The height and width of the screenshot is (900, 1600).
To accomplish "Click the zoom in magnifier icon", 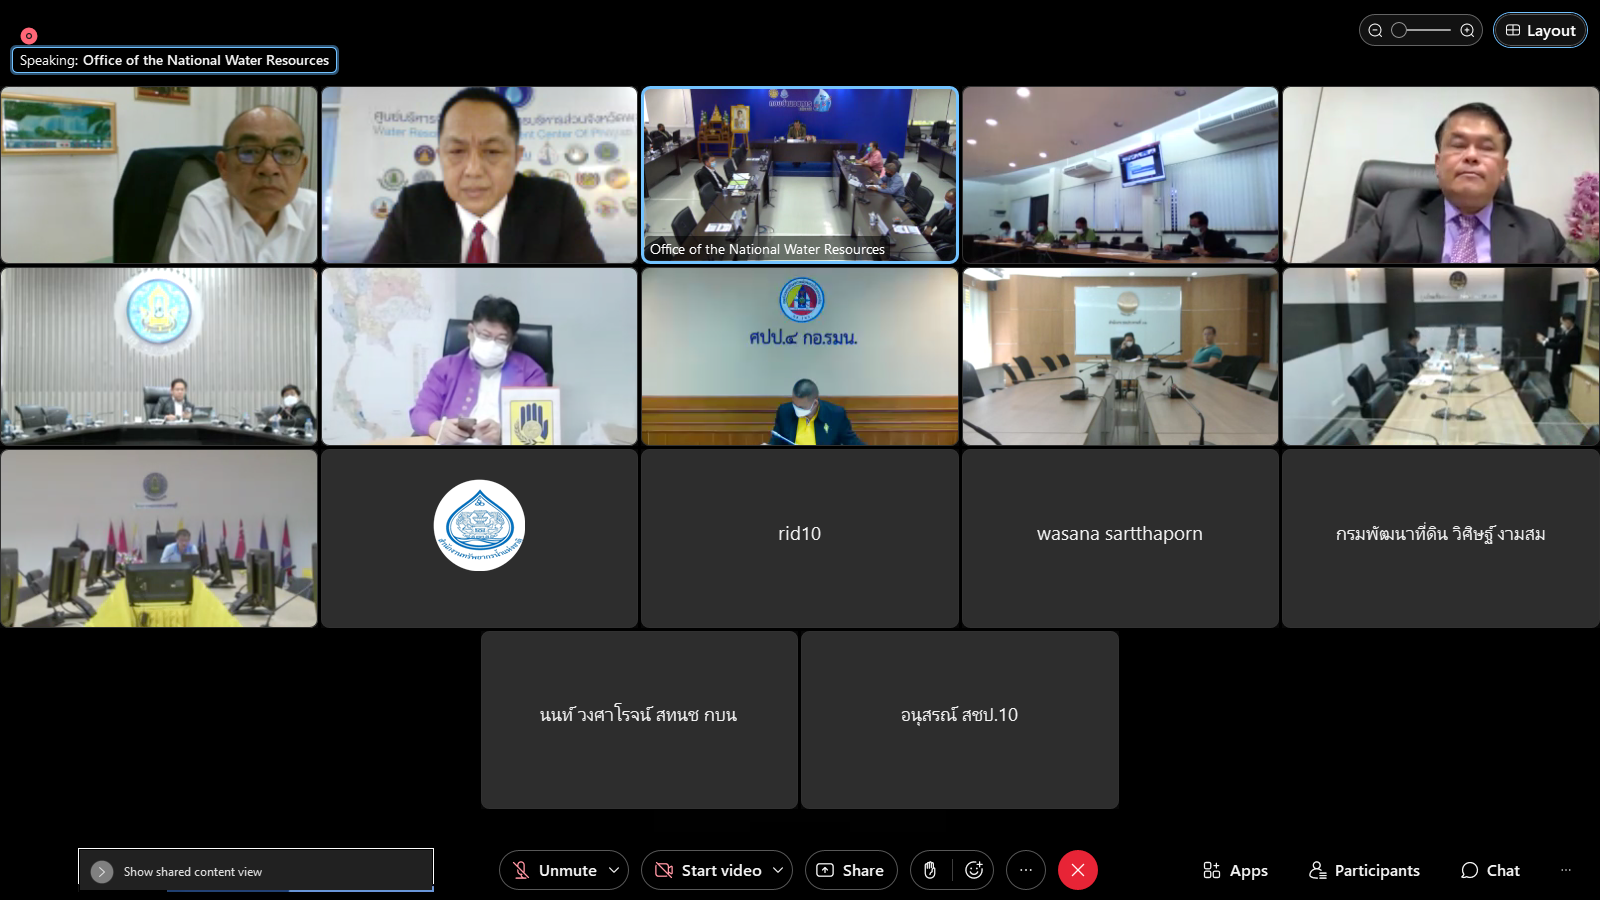I will [x=1467, y=30].
